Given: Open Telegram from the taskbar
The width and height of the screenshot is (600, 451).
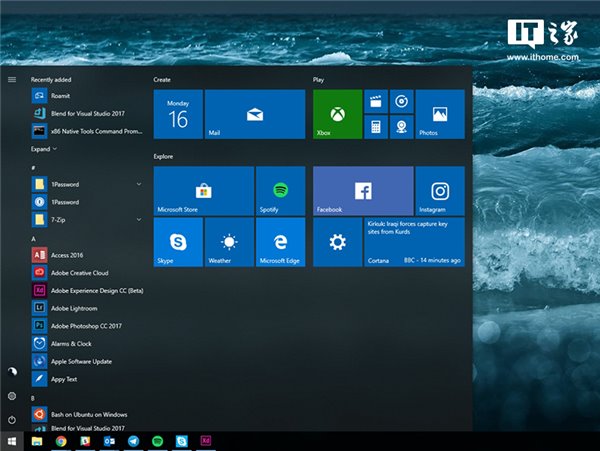Looking at the screenshot, I should point(134,441).
